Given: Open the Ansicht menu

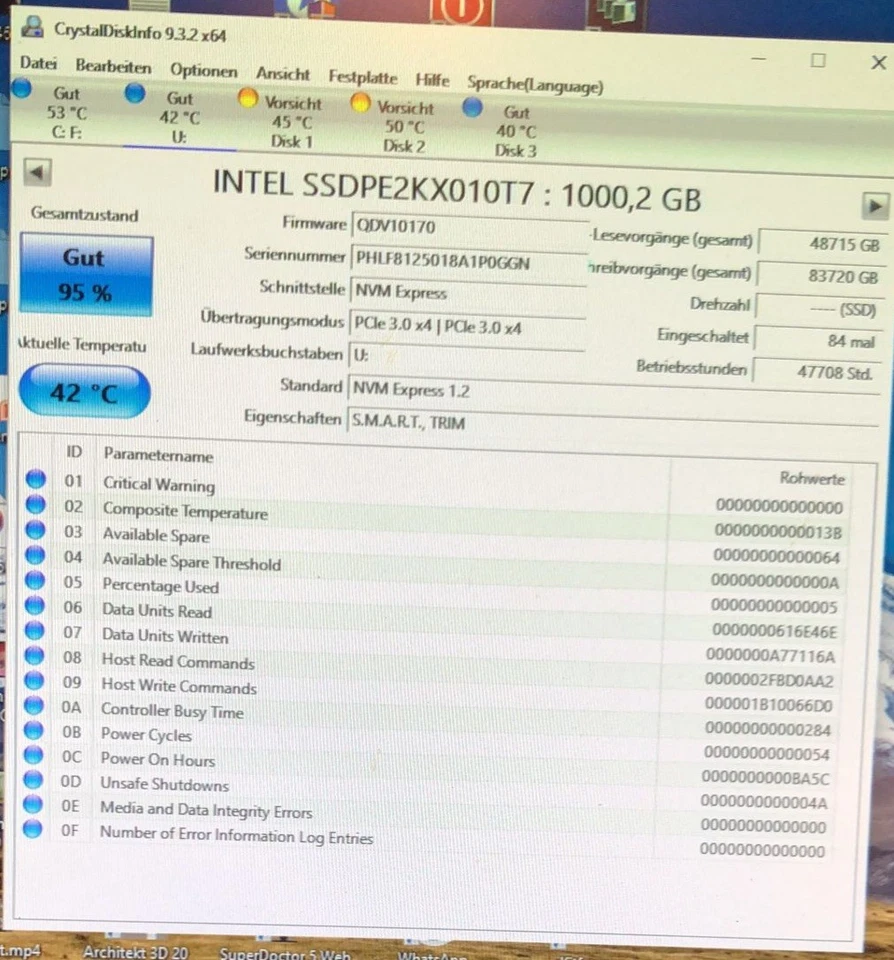Looking at the screenshot, I should (x=283, y=73).
